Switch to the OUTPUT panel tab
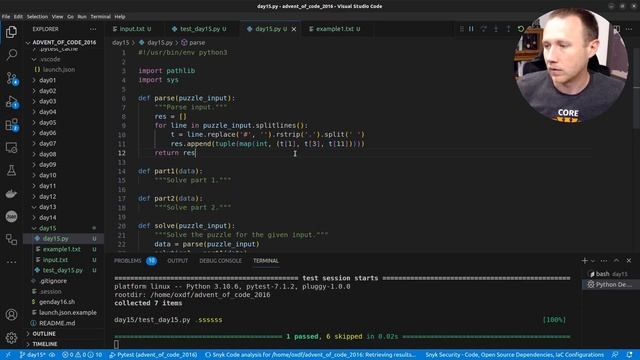This screenshot has height=360, width=640. coord(178,261)
